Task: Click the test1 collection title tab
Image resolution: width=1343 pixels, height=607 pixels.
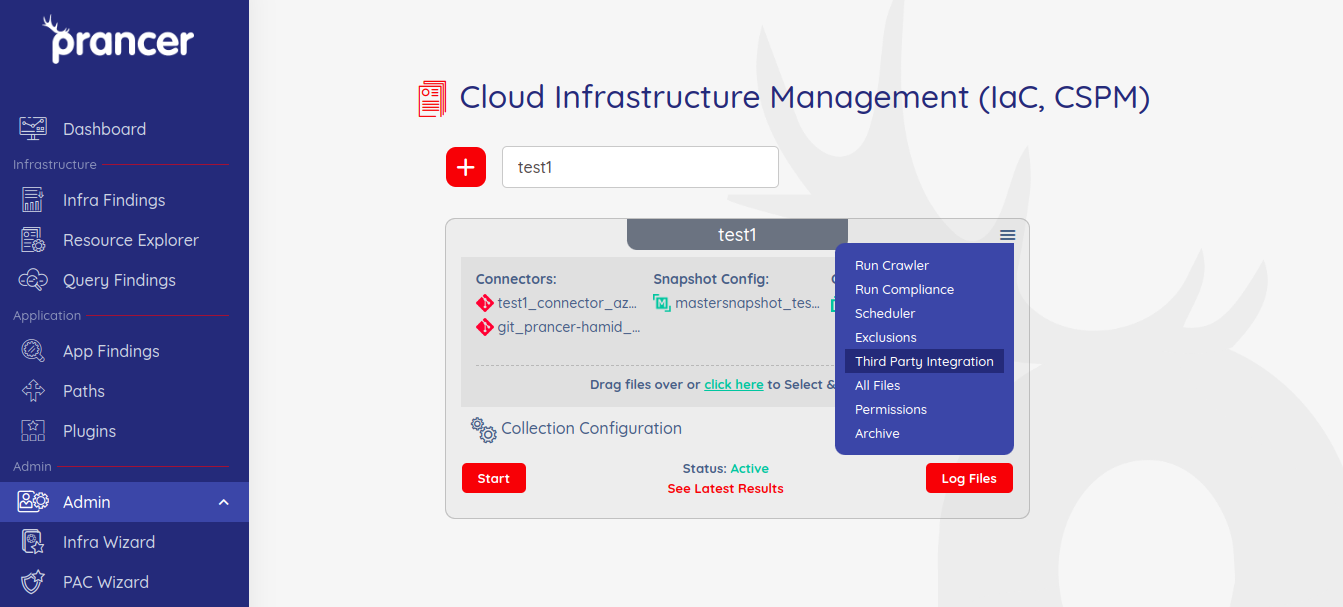Action: tap(737, 235)
